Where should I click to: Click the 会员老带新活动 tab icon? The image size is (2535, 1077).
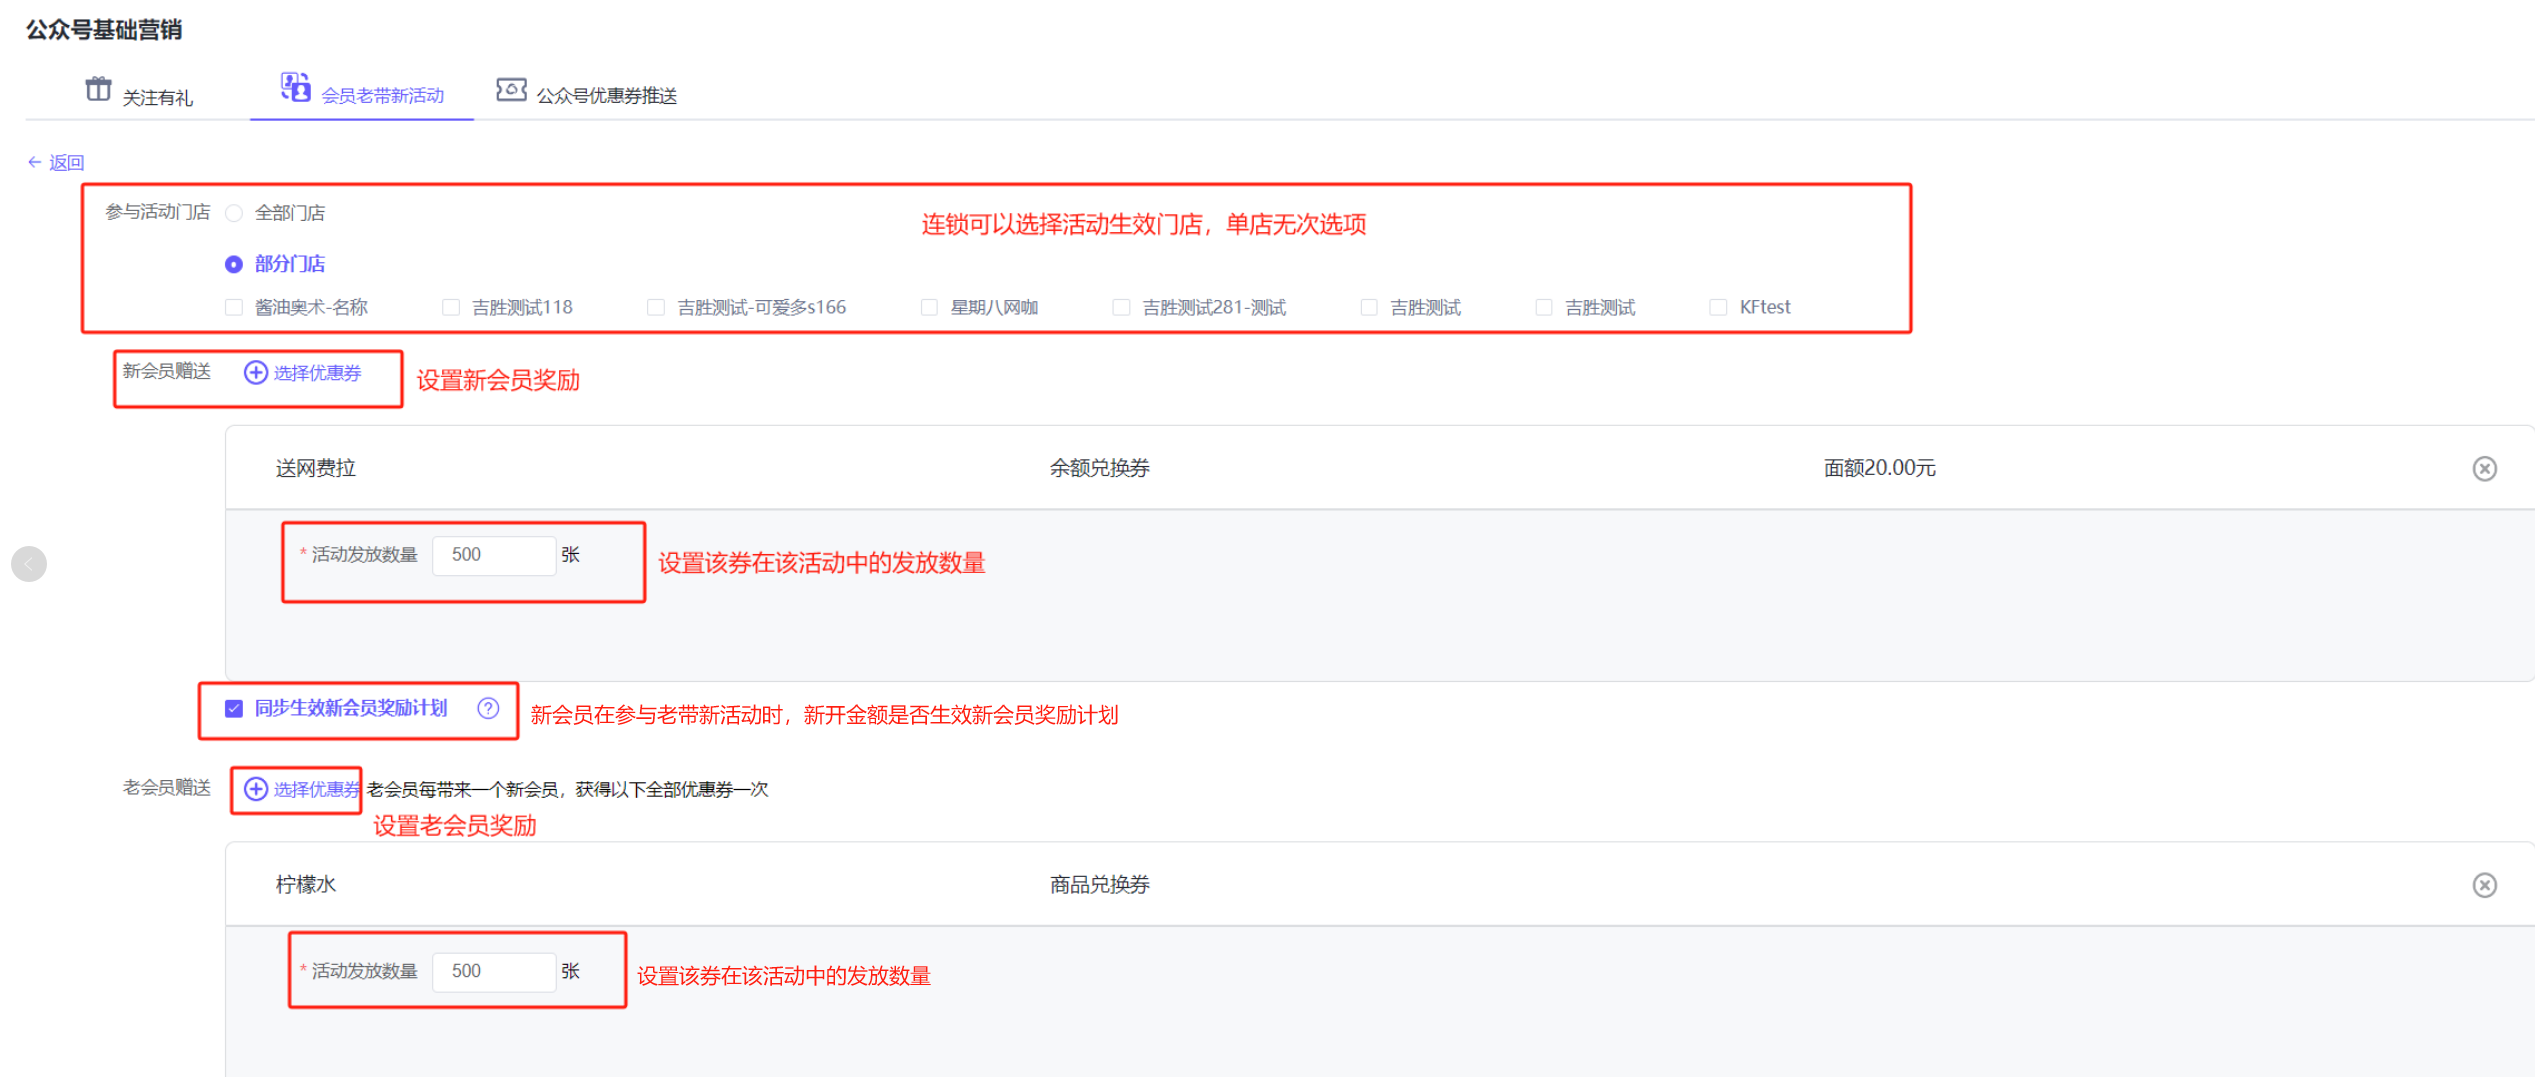coord(295,87)
